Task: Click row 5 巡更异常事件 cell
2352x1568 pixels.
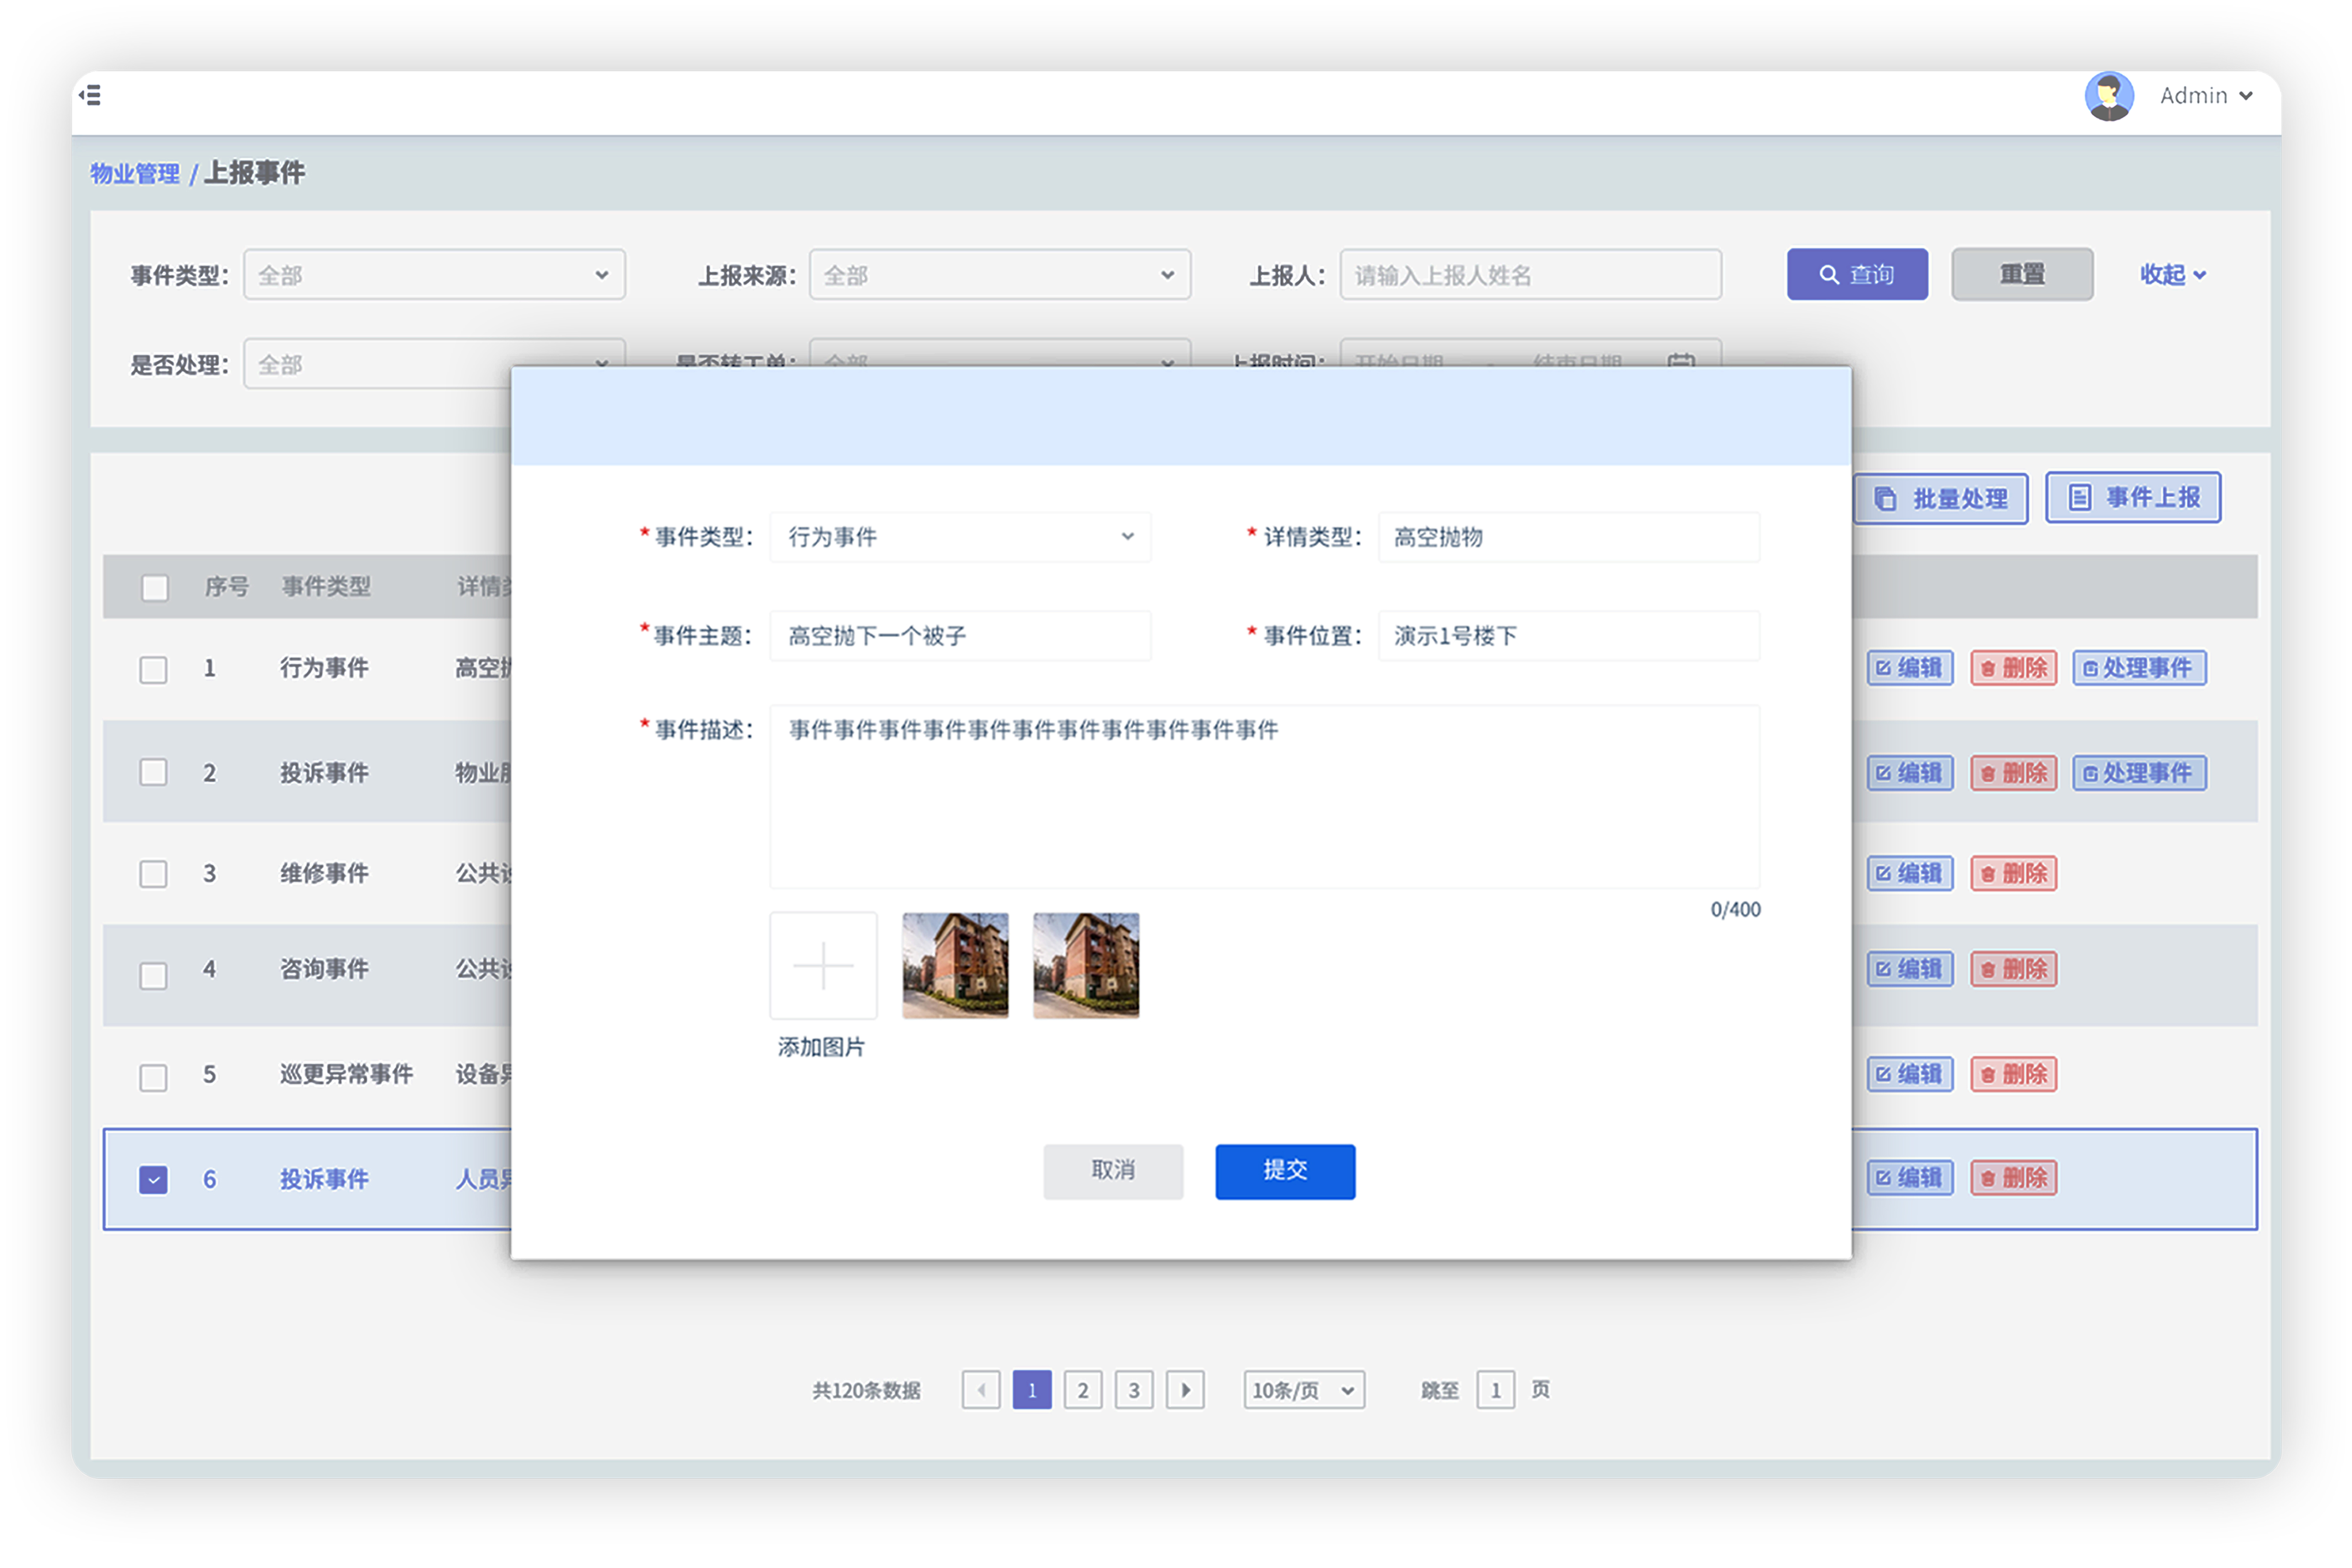Action: coord(346,1074)
